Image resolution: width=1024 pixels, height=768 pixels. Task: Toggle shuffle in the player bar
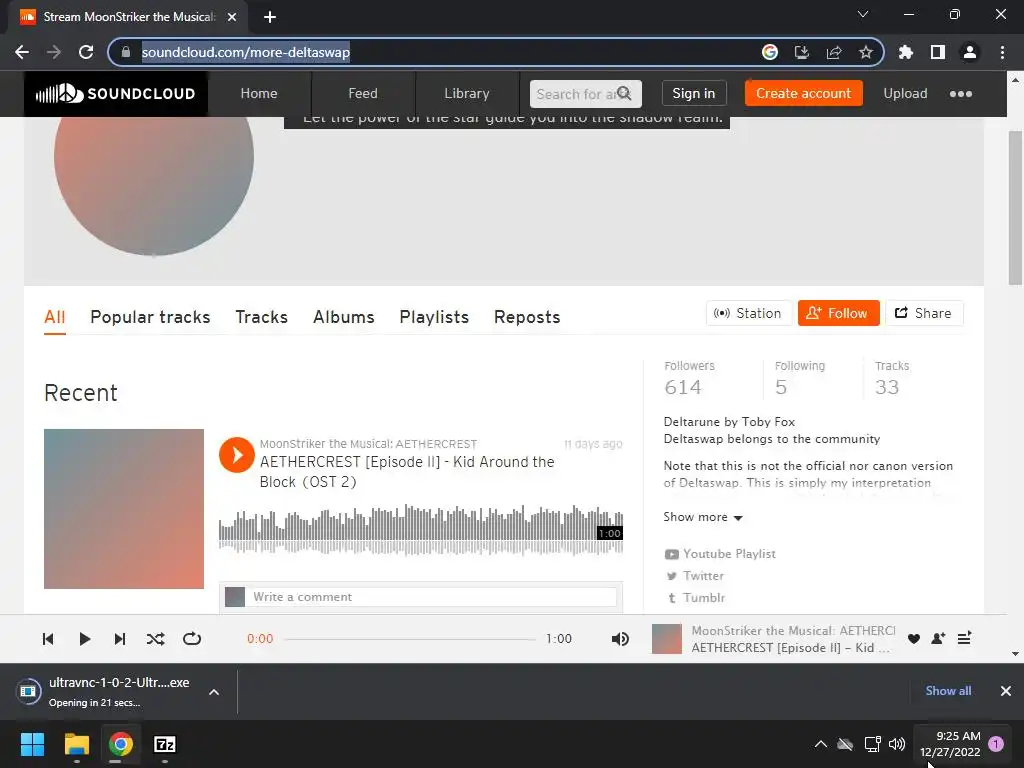(x=155, y=639)
